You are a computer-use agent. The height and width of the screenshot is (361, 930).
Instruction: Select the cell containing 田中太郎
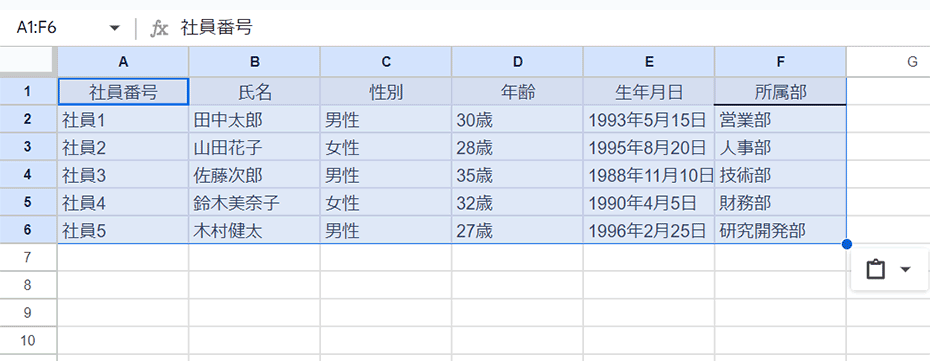(x=254, y=120)
